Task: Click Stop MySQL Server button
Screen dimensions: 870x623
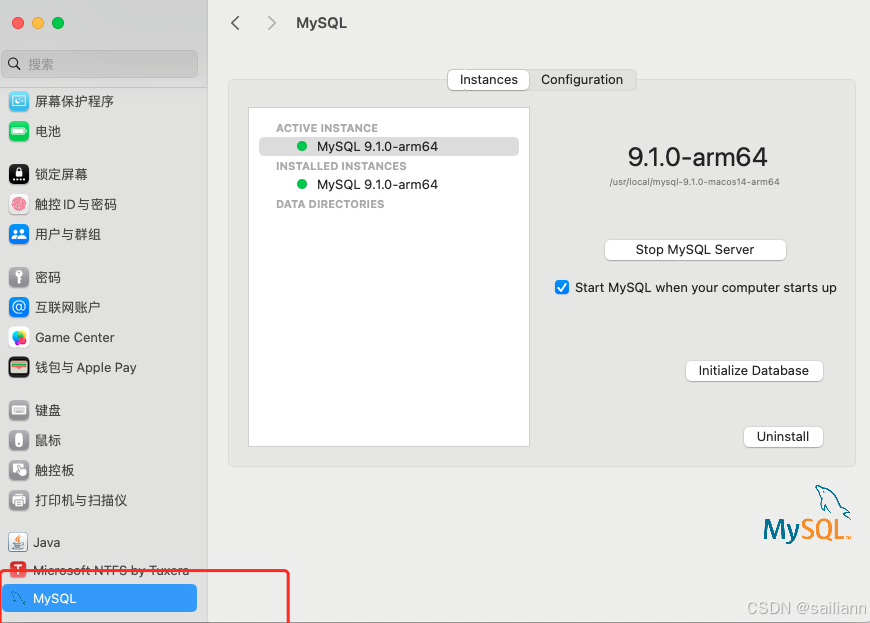Action: [x=694, y=249]
